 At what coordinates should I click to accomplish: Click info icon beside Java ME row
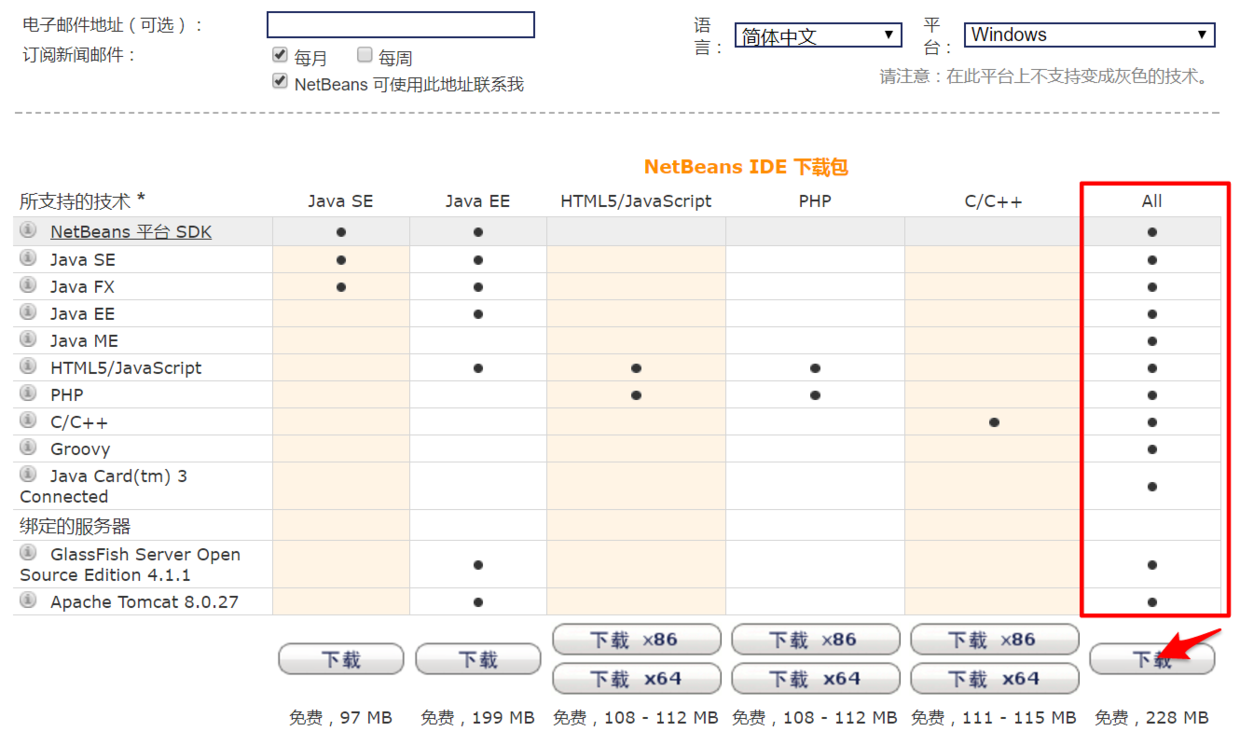pyautogui.click(x=28, y=339)
